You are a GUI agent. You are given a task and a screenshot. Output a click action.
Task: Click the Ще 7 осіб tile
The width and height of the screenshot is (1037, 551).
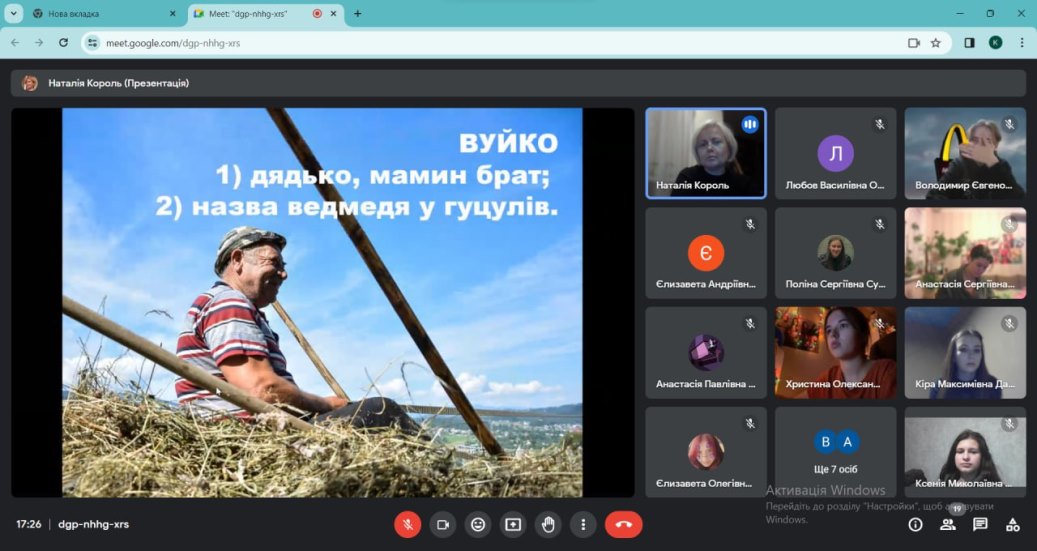(835, 452)
